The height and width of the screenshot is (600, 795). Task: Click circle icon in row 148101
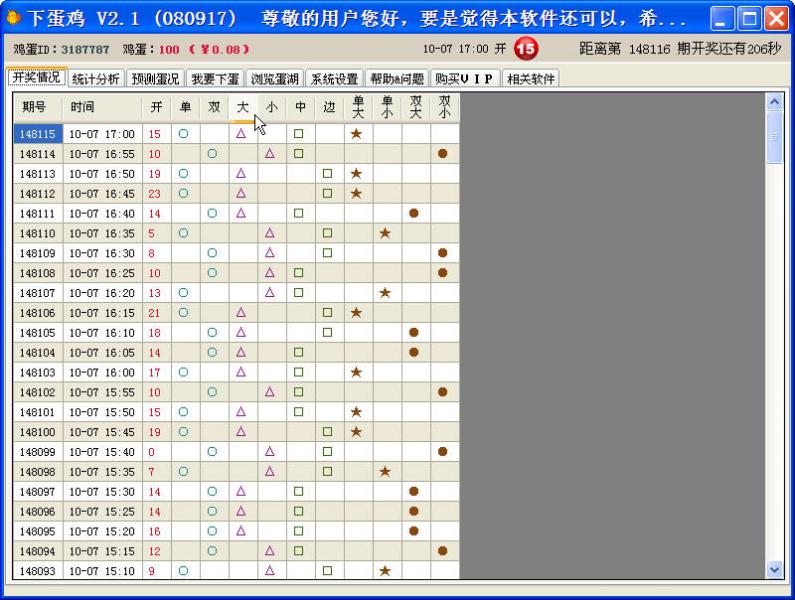[184, 412]
